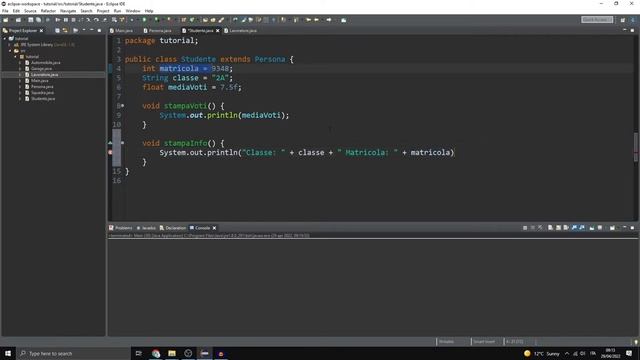Image resolution: width=640 pixels, height=360 pixels.
Task: Collapse the stampaVoti method fold marker
Action: click(x=122, y=106)
